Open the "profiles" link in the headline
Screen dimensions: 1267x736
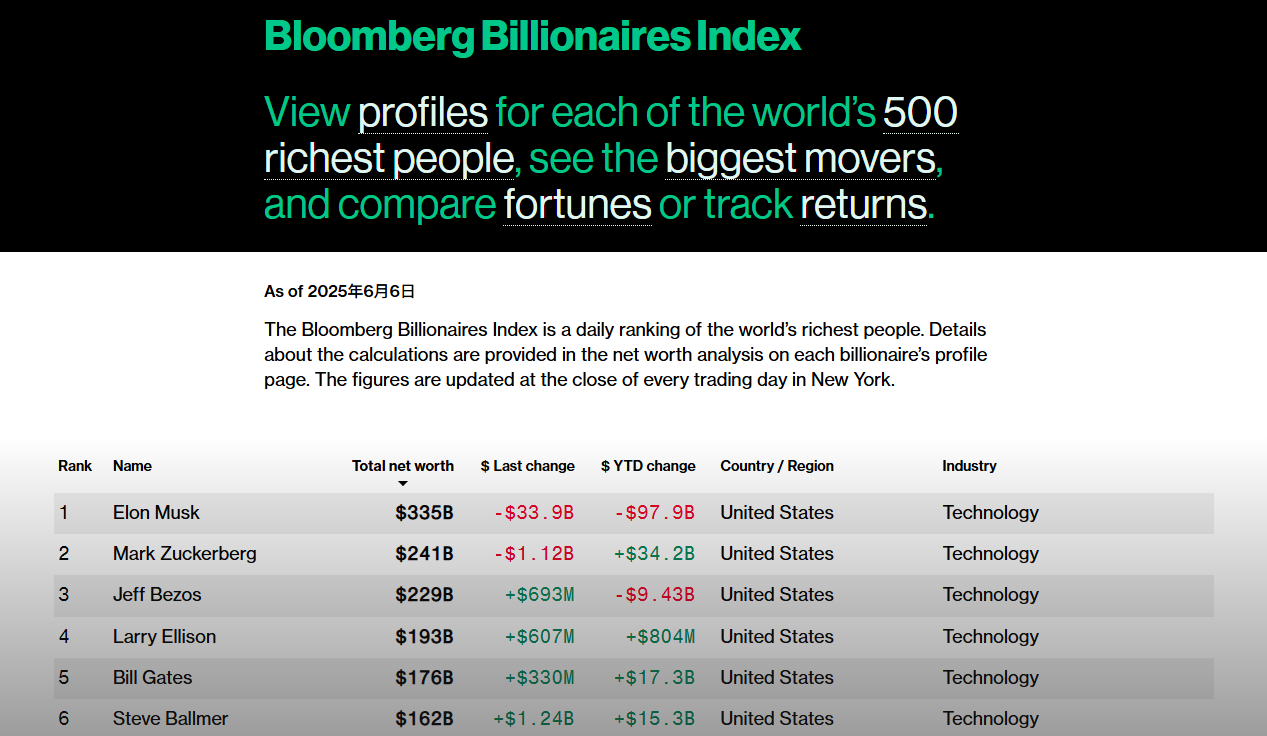423,112
